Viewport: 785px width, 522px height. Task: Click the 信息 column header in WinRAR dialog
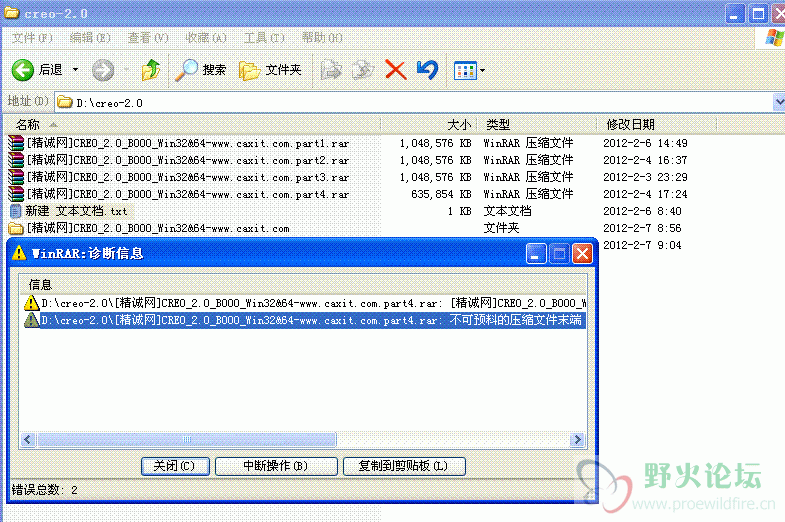point(302,284)
